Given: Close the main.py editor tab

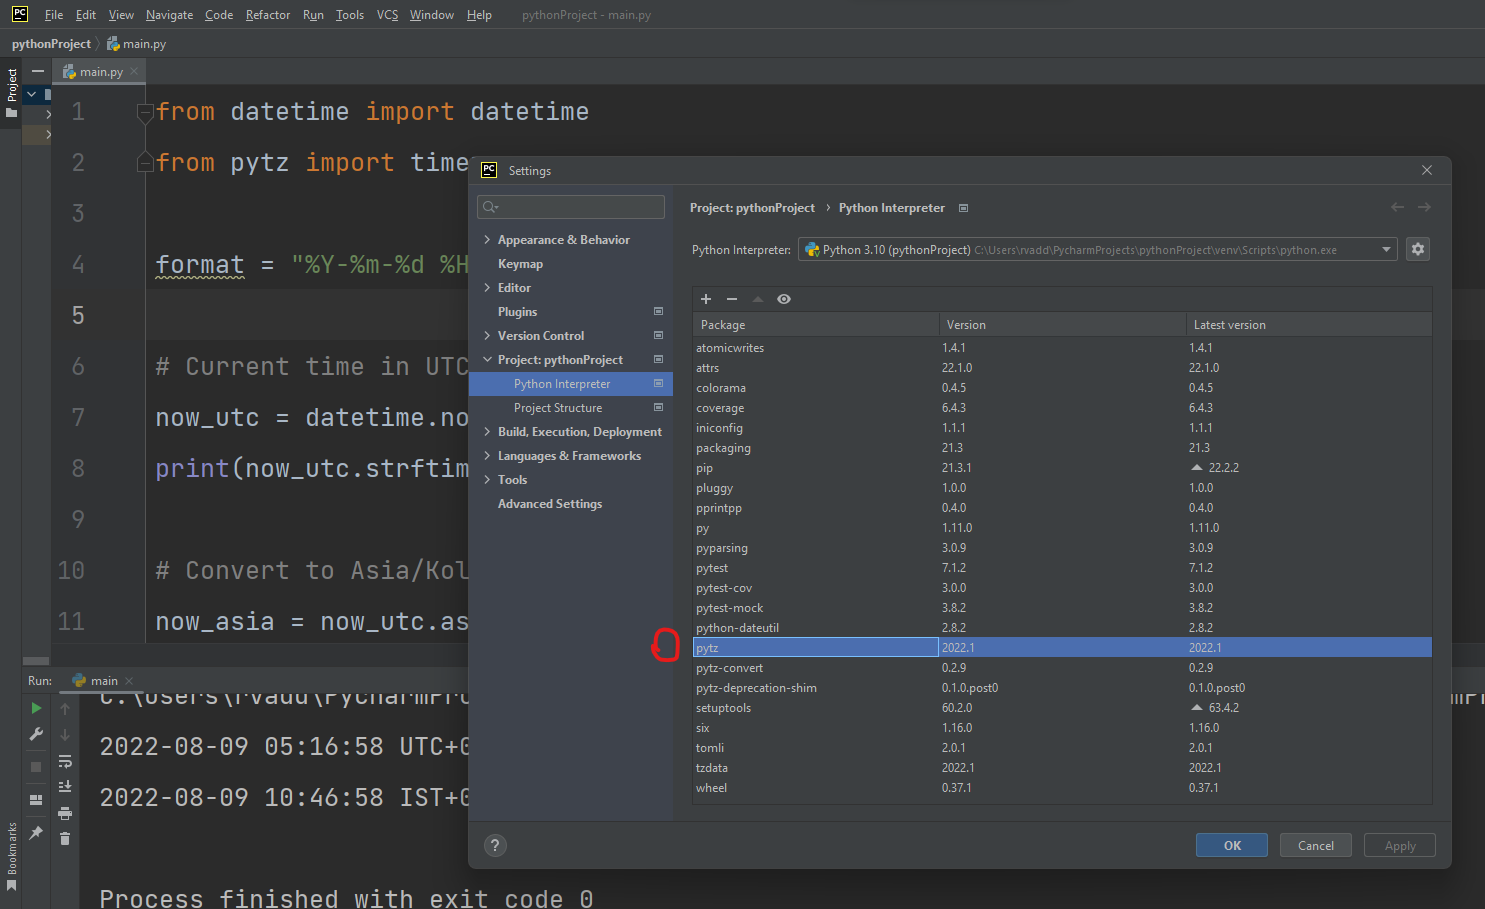Looking at the screenshot, I should 134,71.
